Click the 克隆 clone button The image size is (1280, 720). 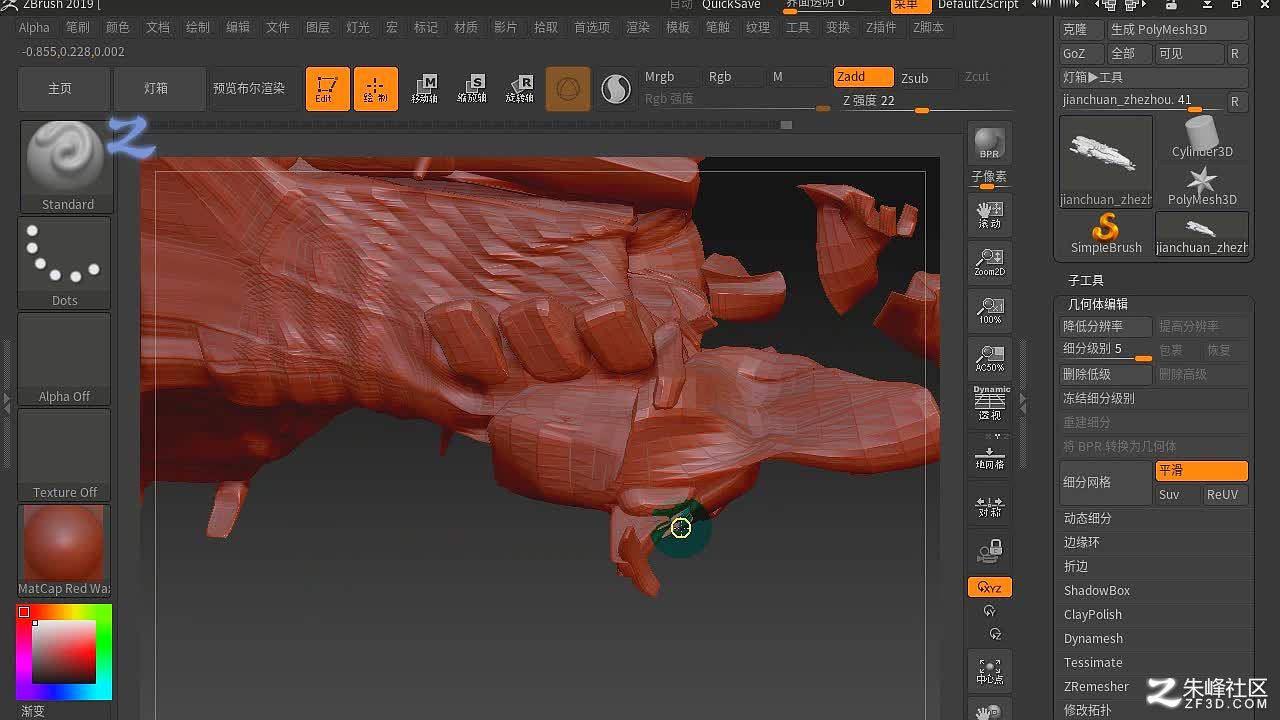(x=1081, y=30)
